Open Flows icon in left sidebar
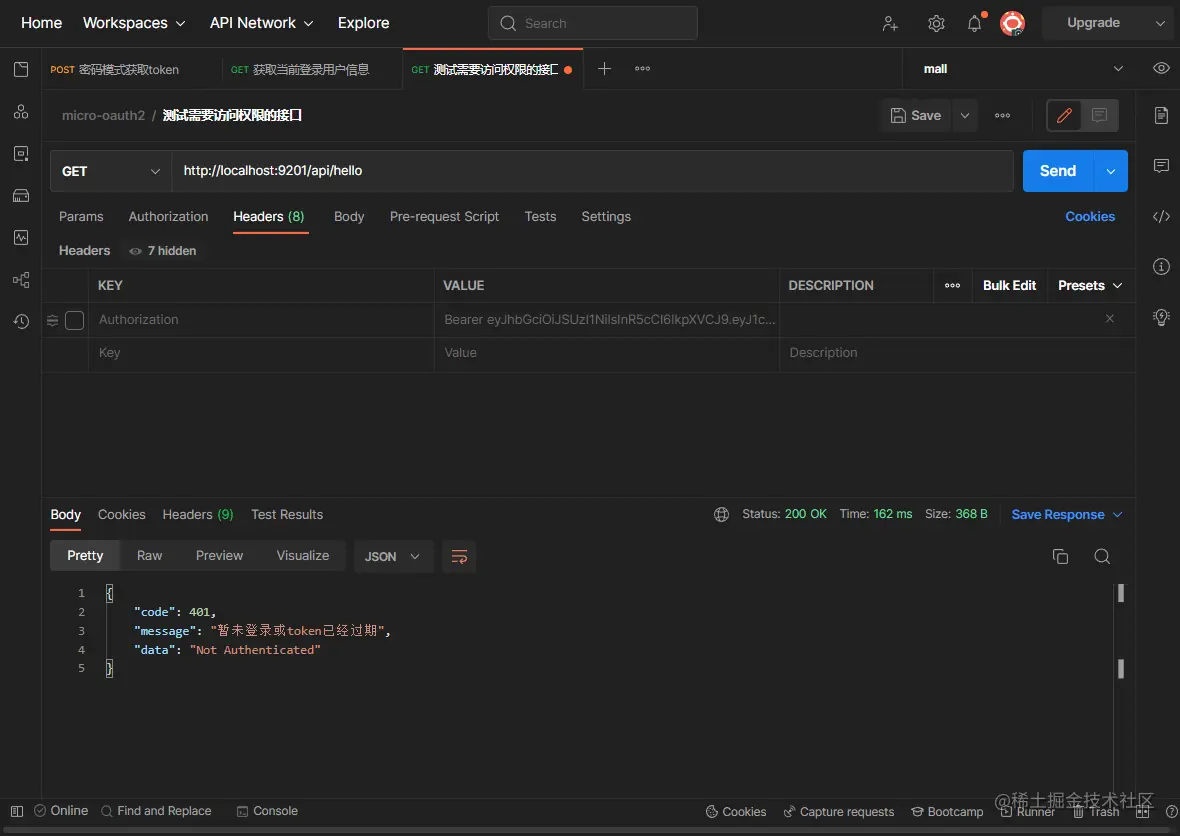The width and height of the screenshot is (1180, 836). pos(21,280)
